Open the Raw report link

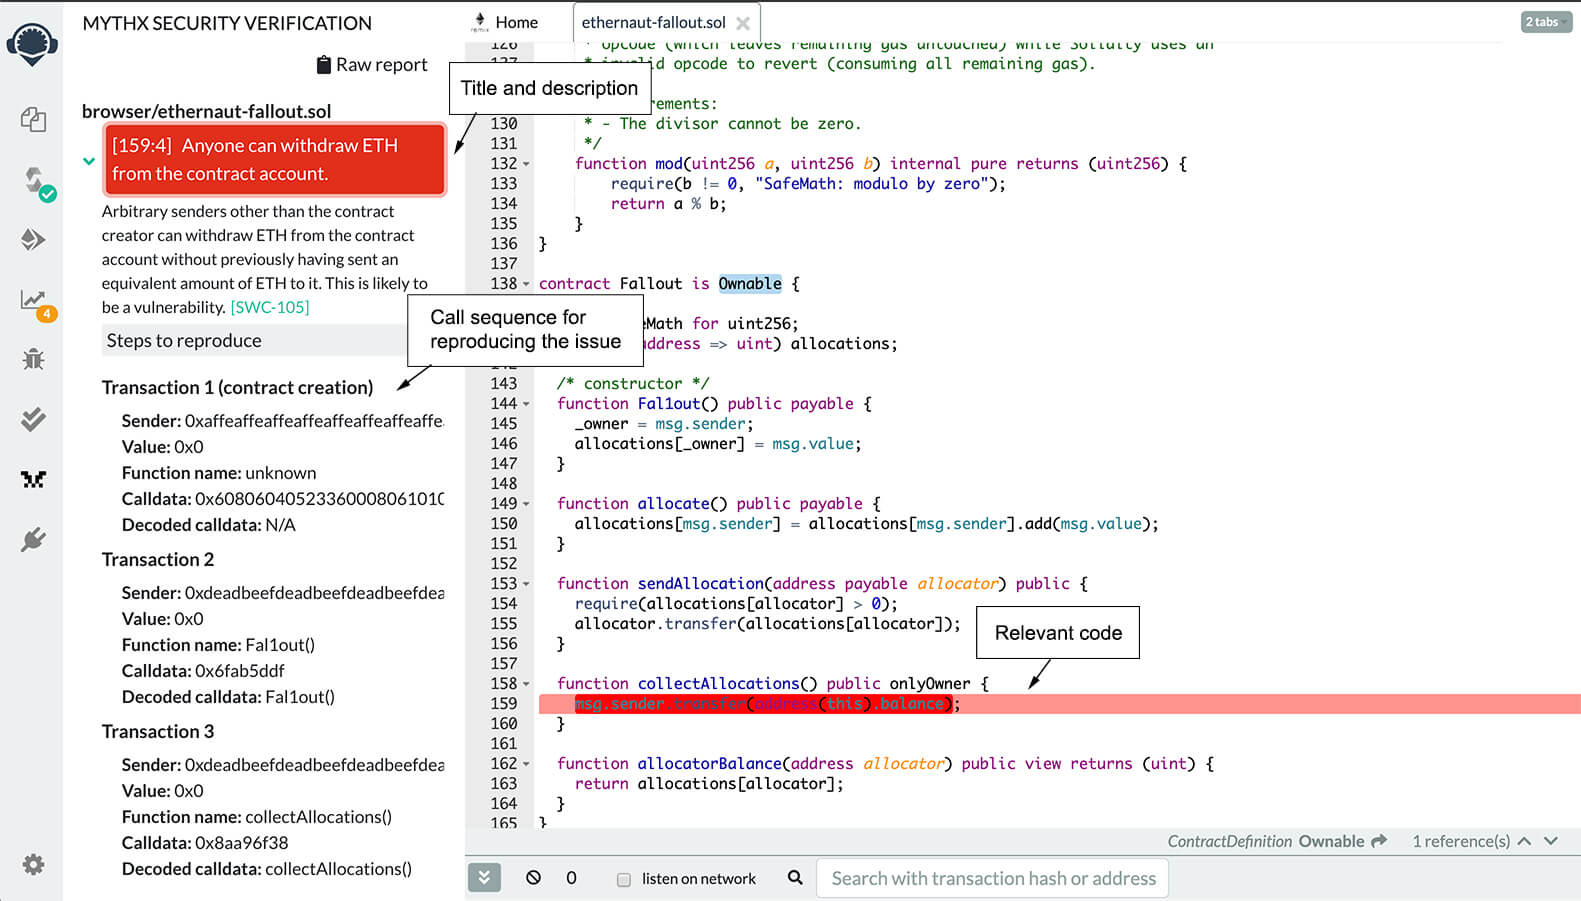click(x=381, y=65)
